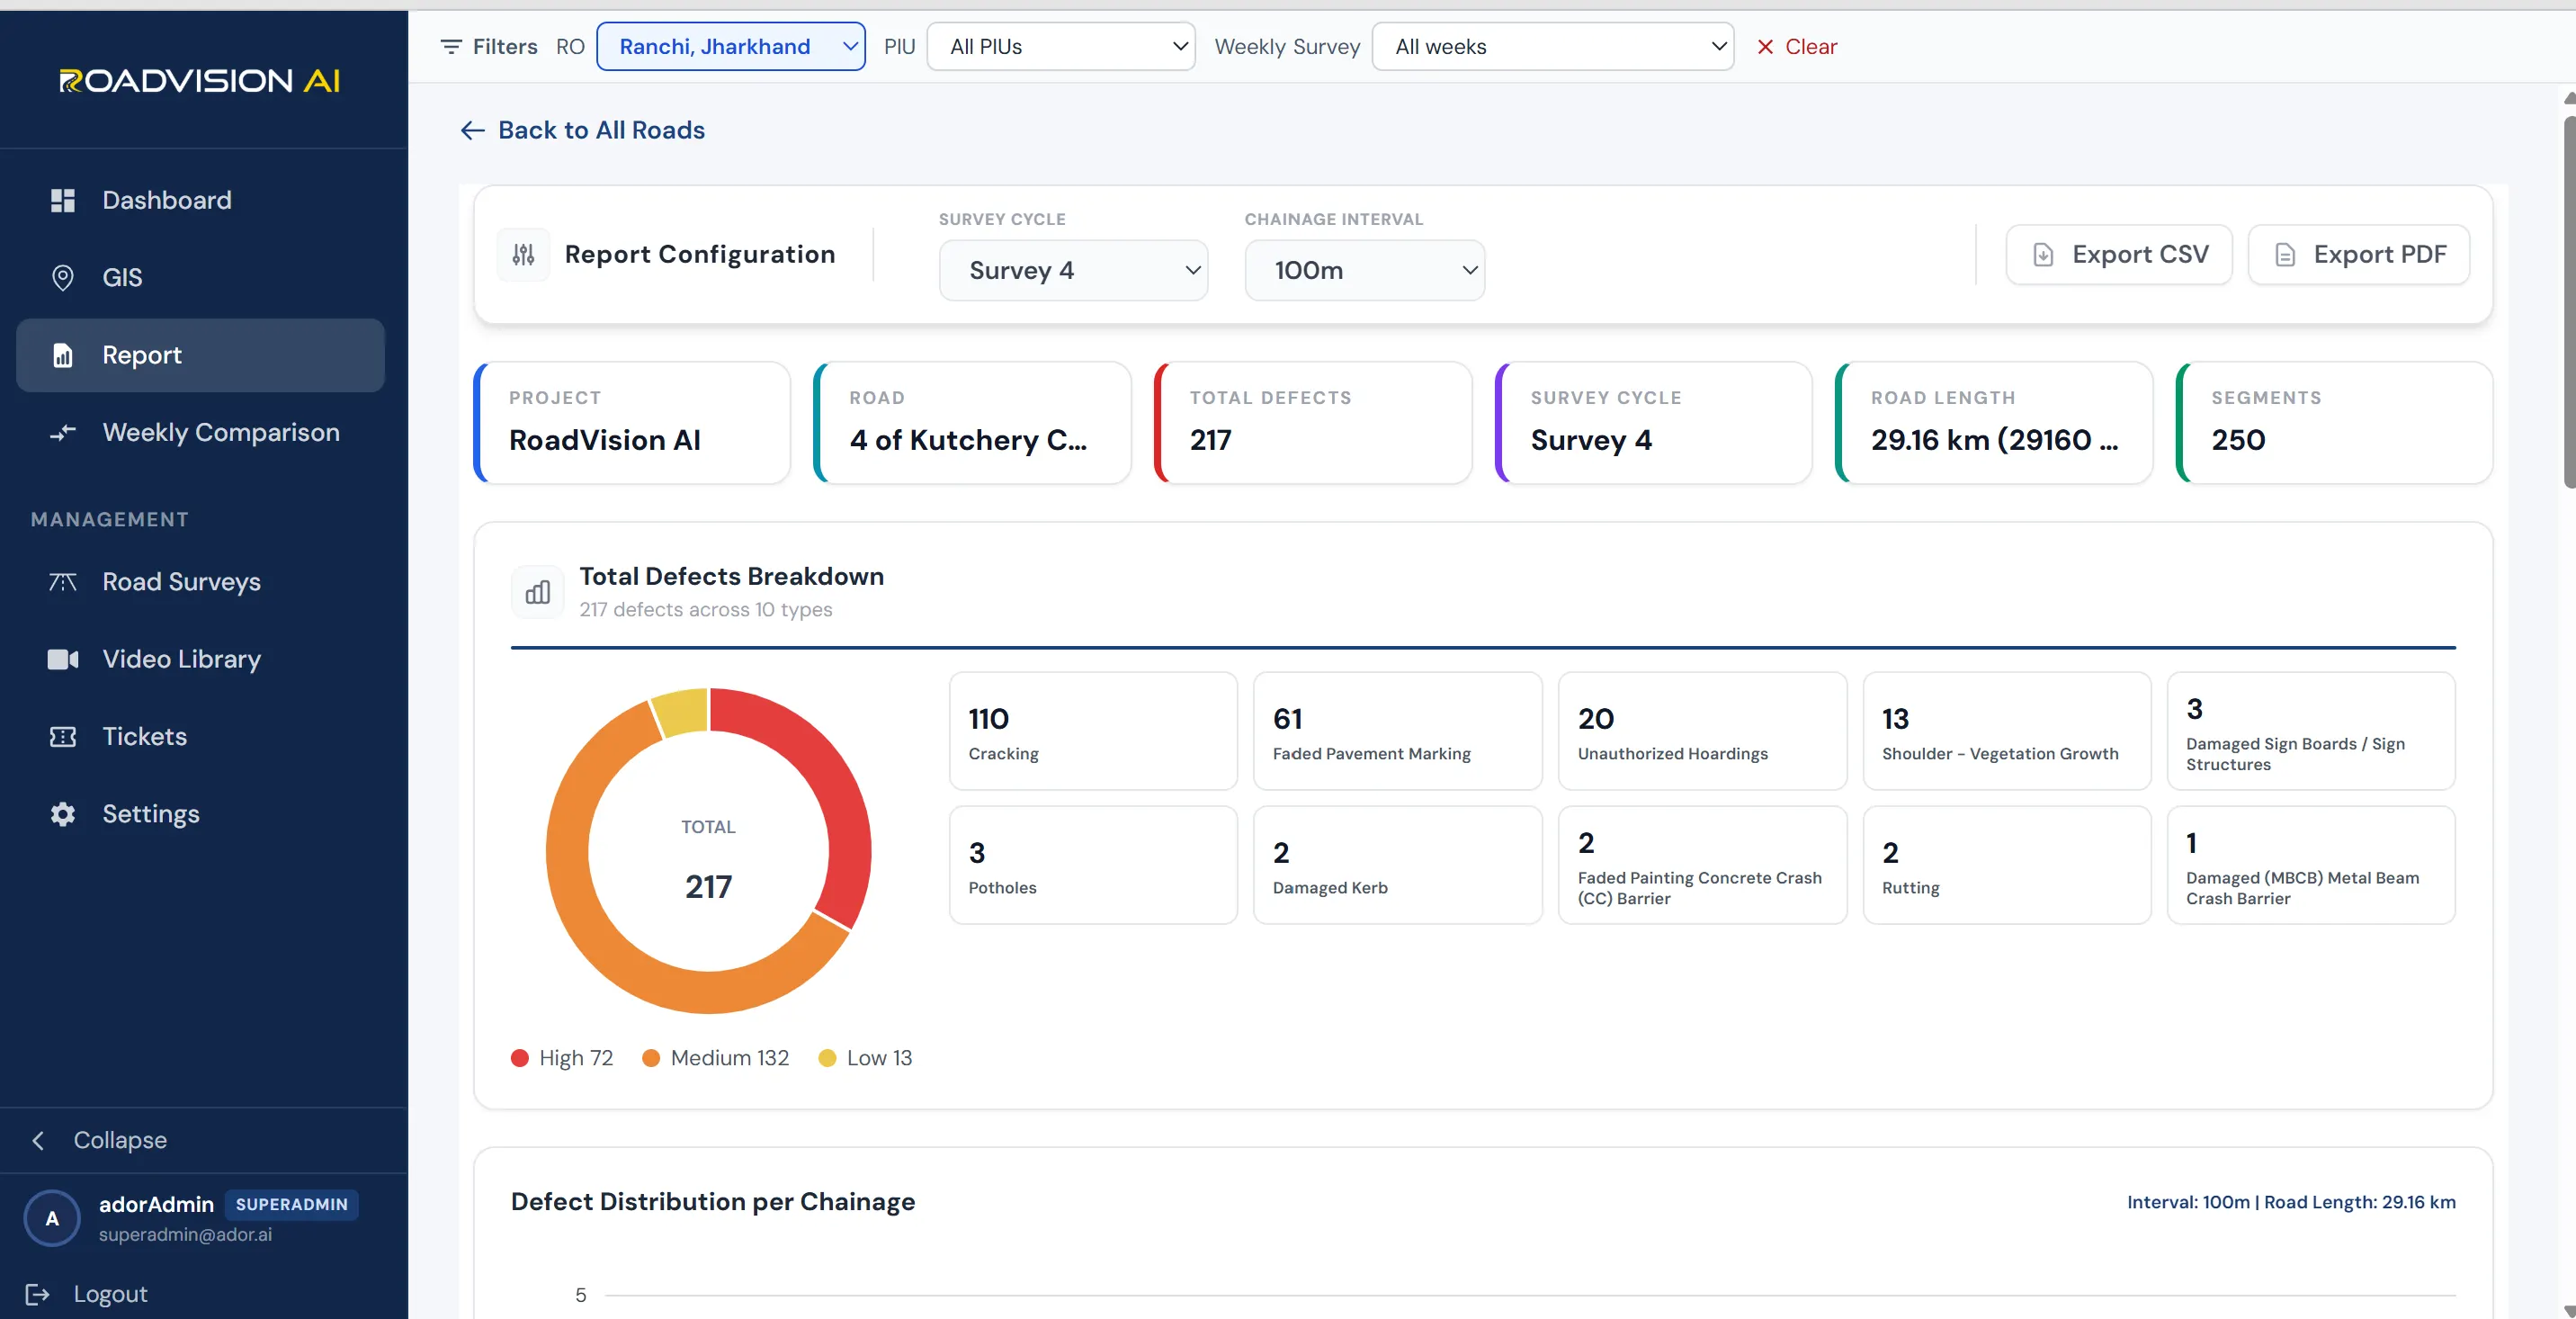Click the Video Library camera icon
2576x1319 pixels.
coord(63,659)
